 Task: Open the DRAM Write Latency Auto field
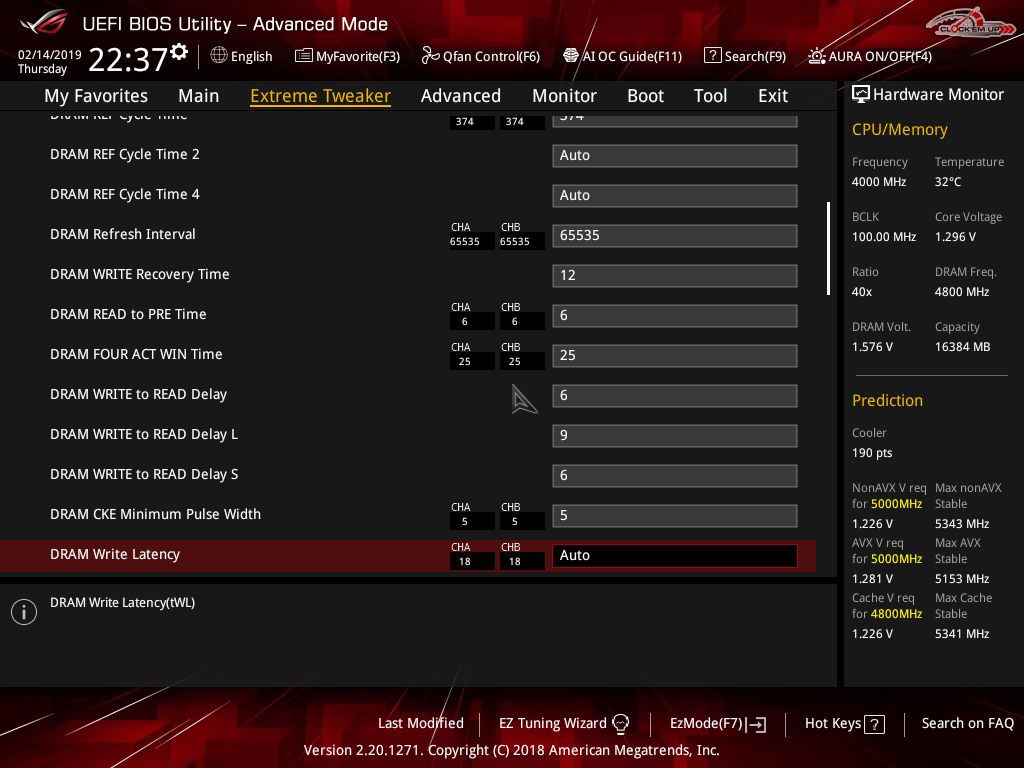point(674,556)
